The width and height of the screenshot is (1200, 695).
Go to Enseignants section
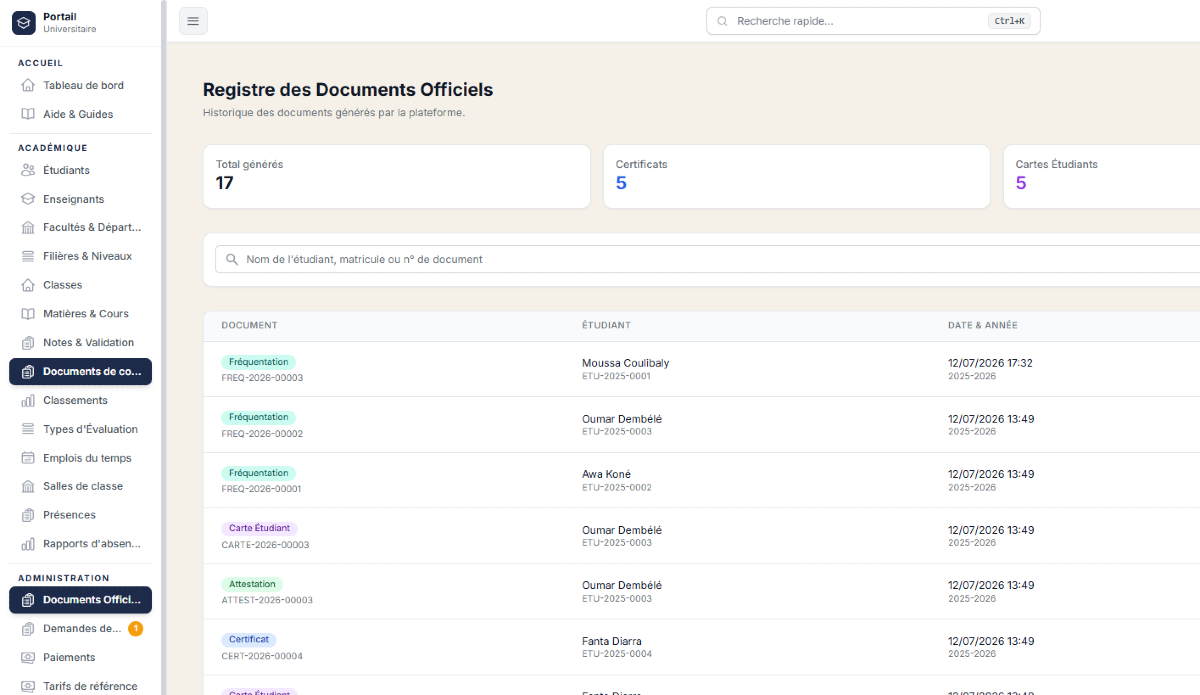pos(80,199)
